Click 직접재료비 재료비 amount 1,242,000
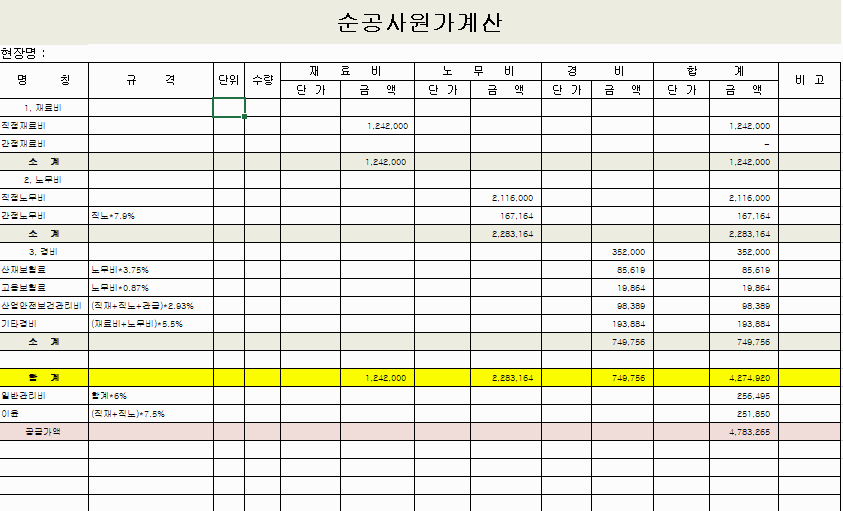Viewport: 843px width, 511px height. coord(388,126)
